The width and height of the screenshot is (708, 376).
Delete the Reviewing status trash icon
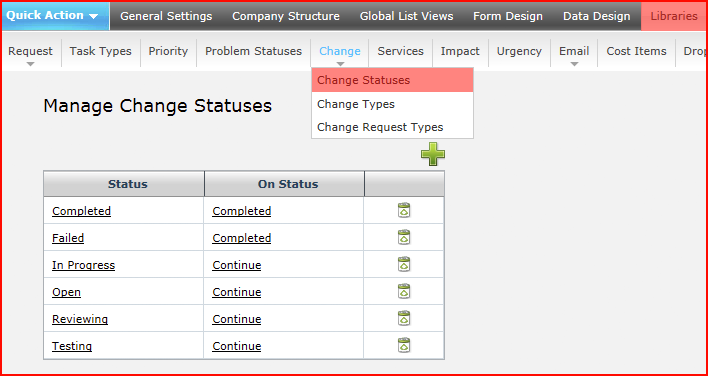pyautogui.click(x=404, y=318)
